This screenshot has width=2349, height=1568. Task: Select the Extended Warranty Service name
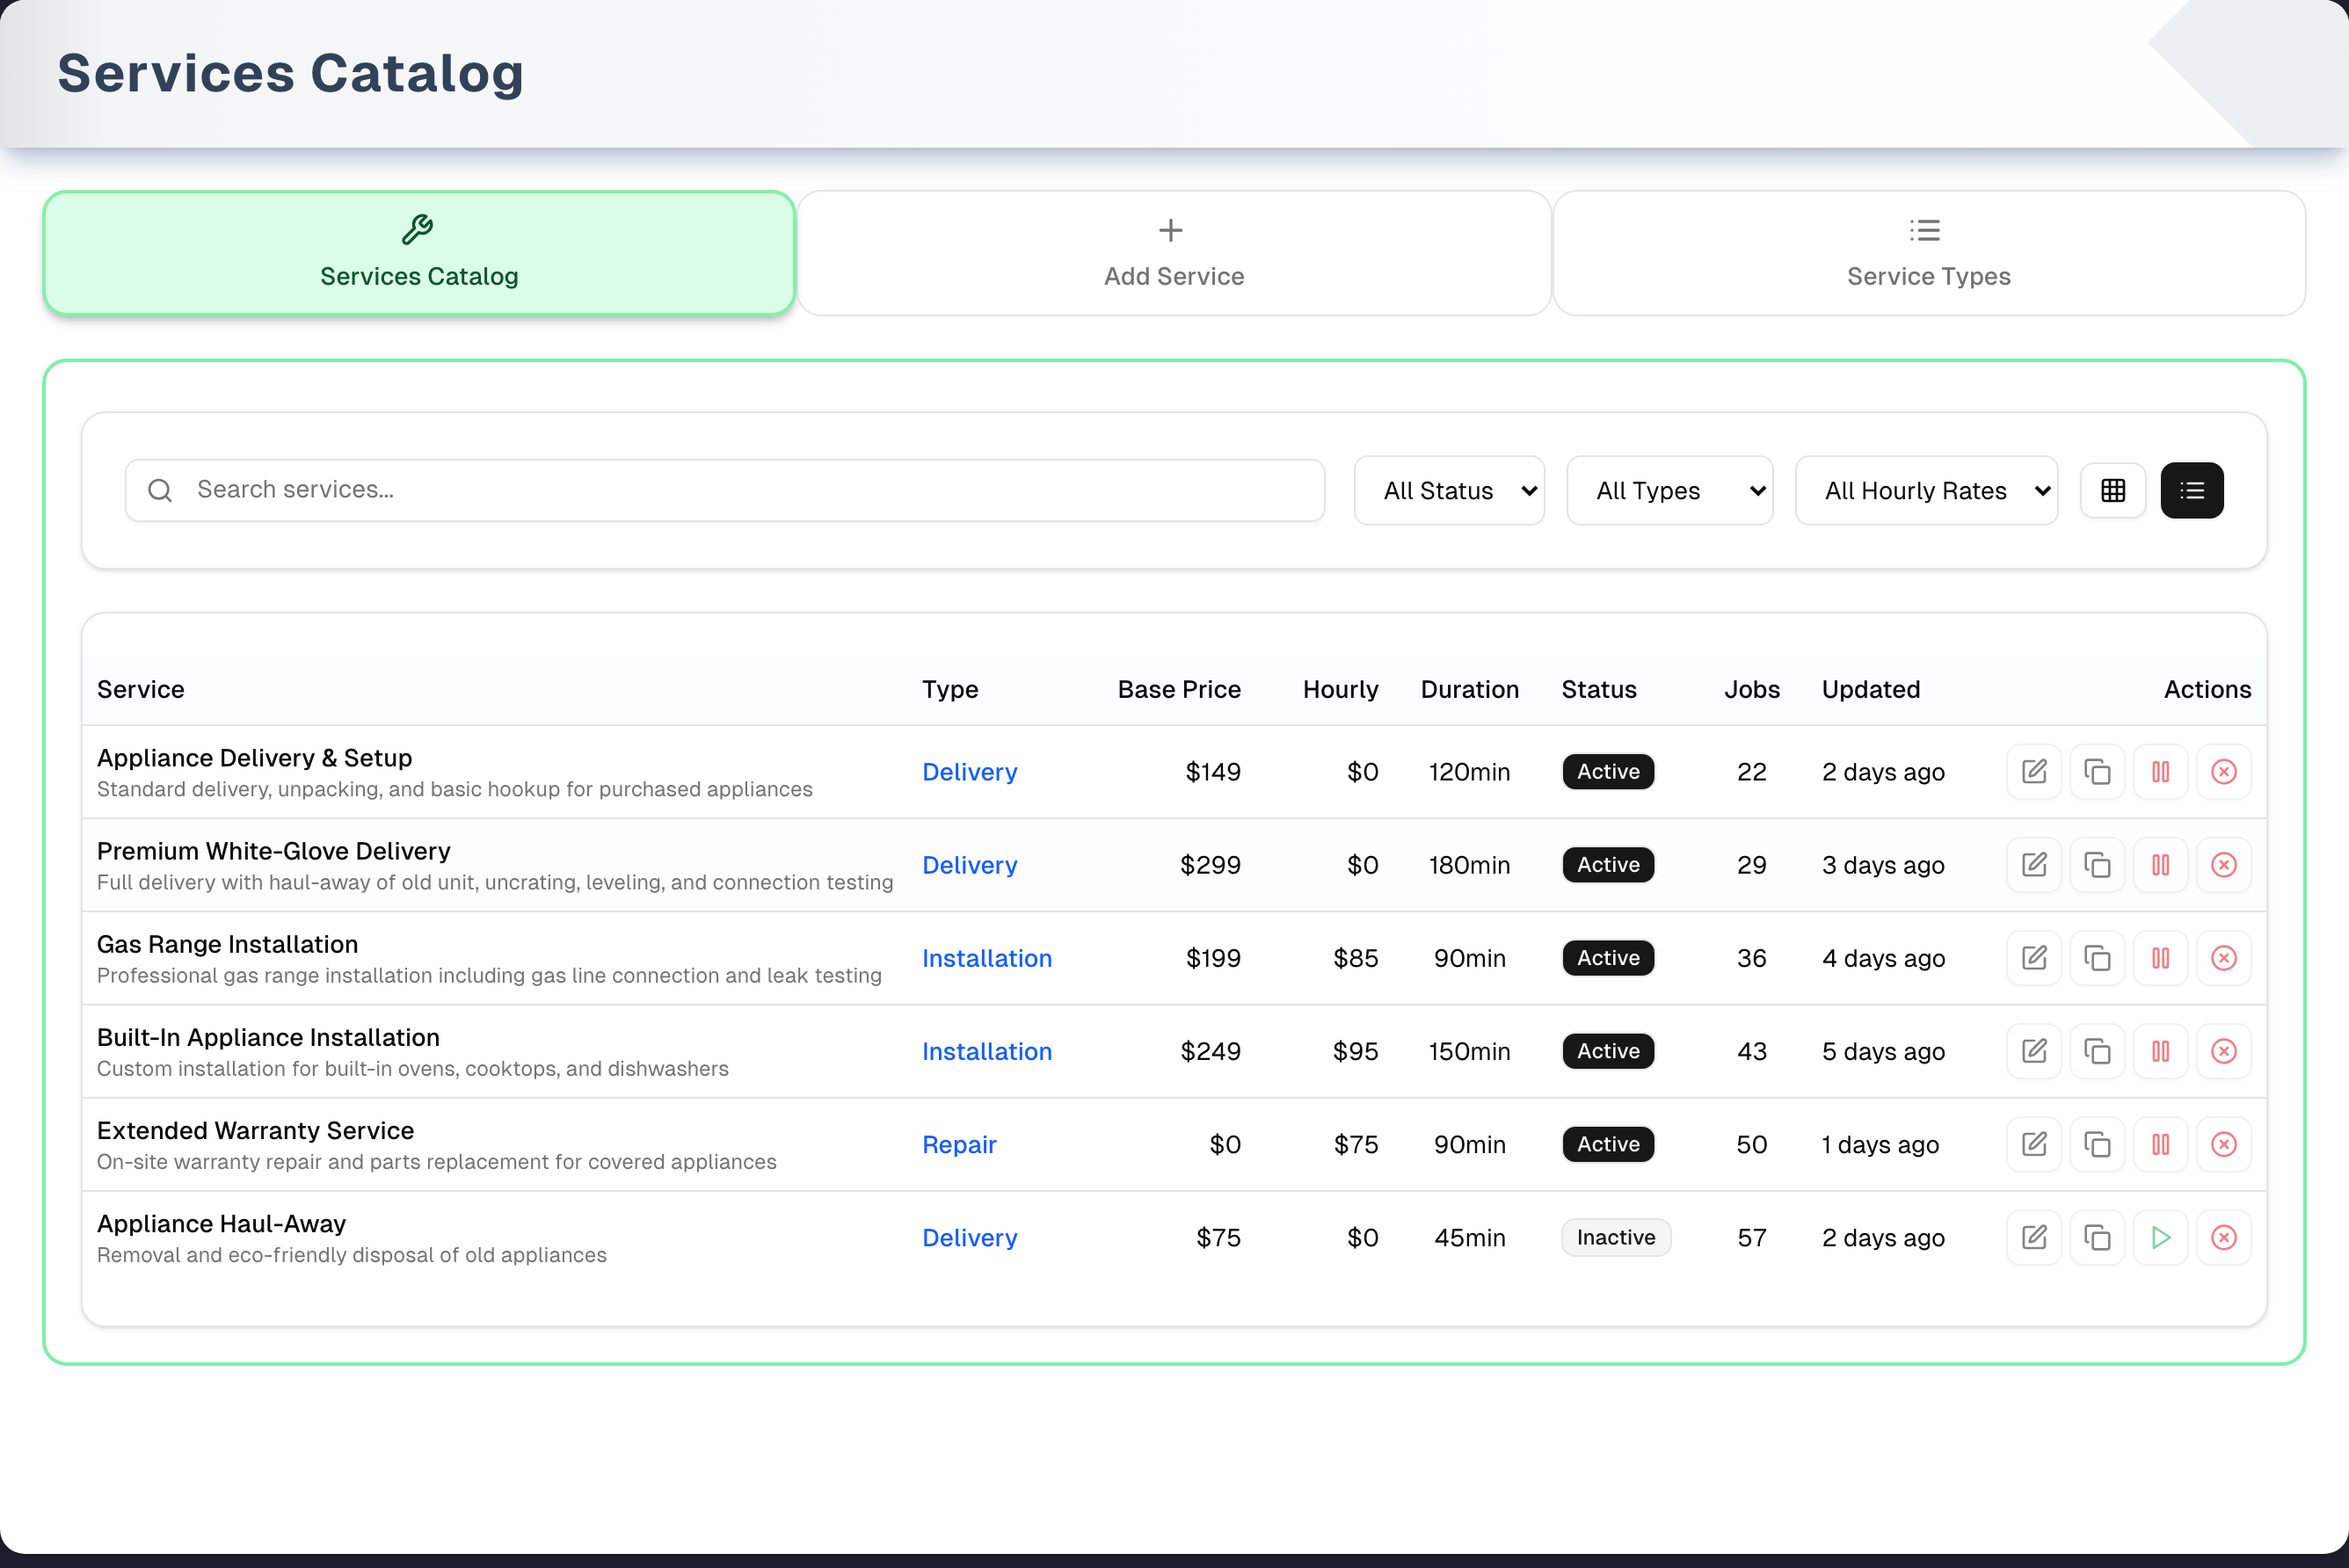255,1130
